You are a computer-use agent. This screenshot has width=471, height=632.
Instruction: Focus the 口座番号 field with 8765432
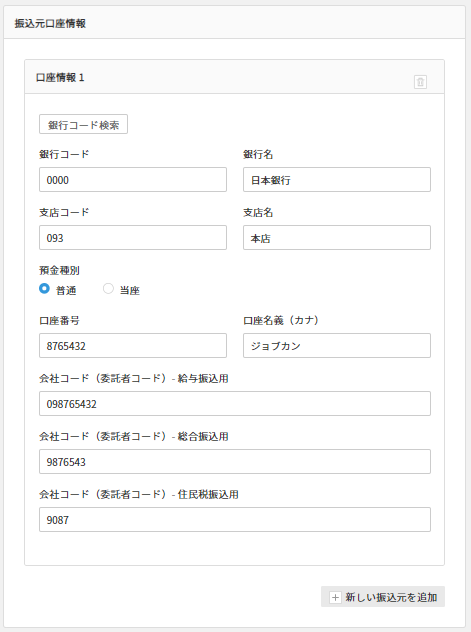click(133, 345)
